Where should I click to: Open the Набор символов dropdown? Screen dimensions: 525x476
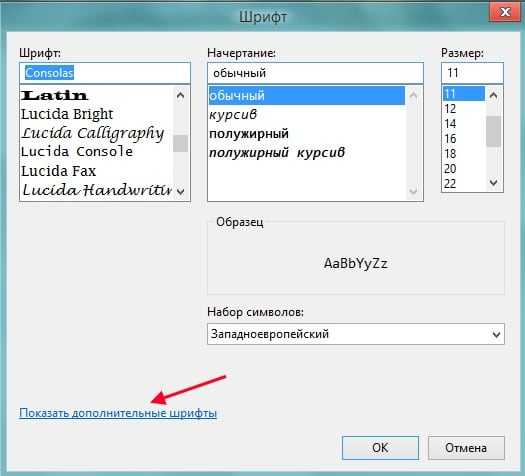point(356,334)
